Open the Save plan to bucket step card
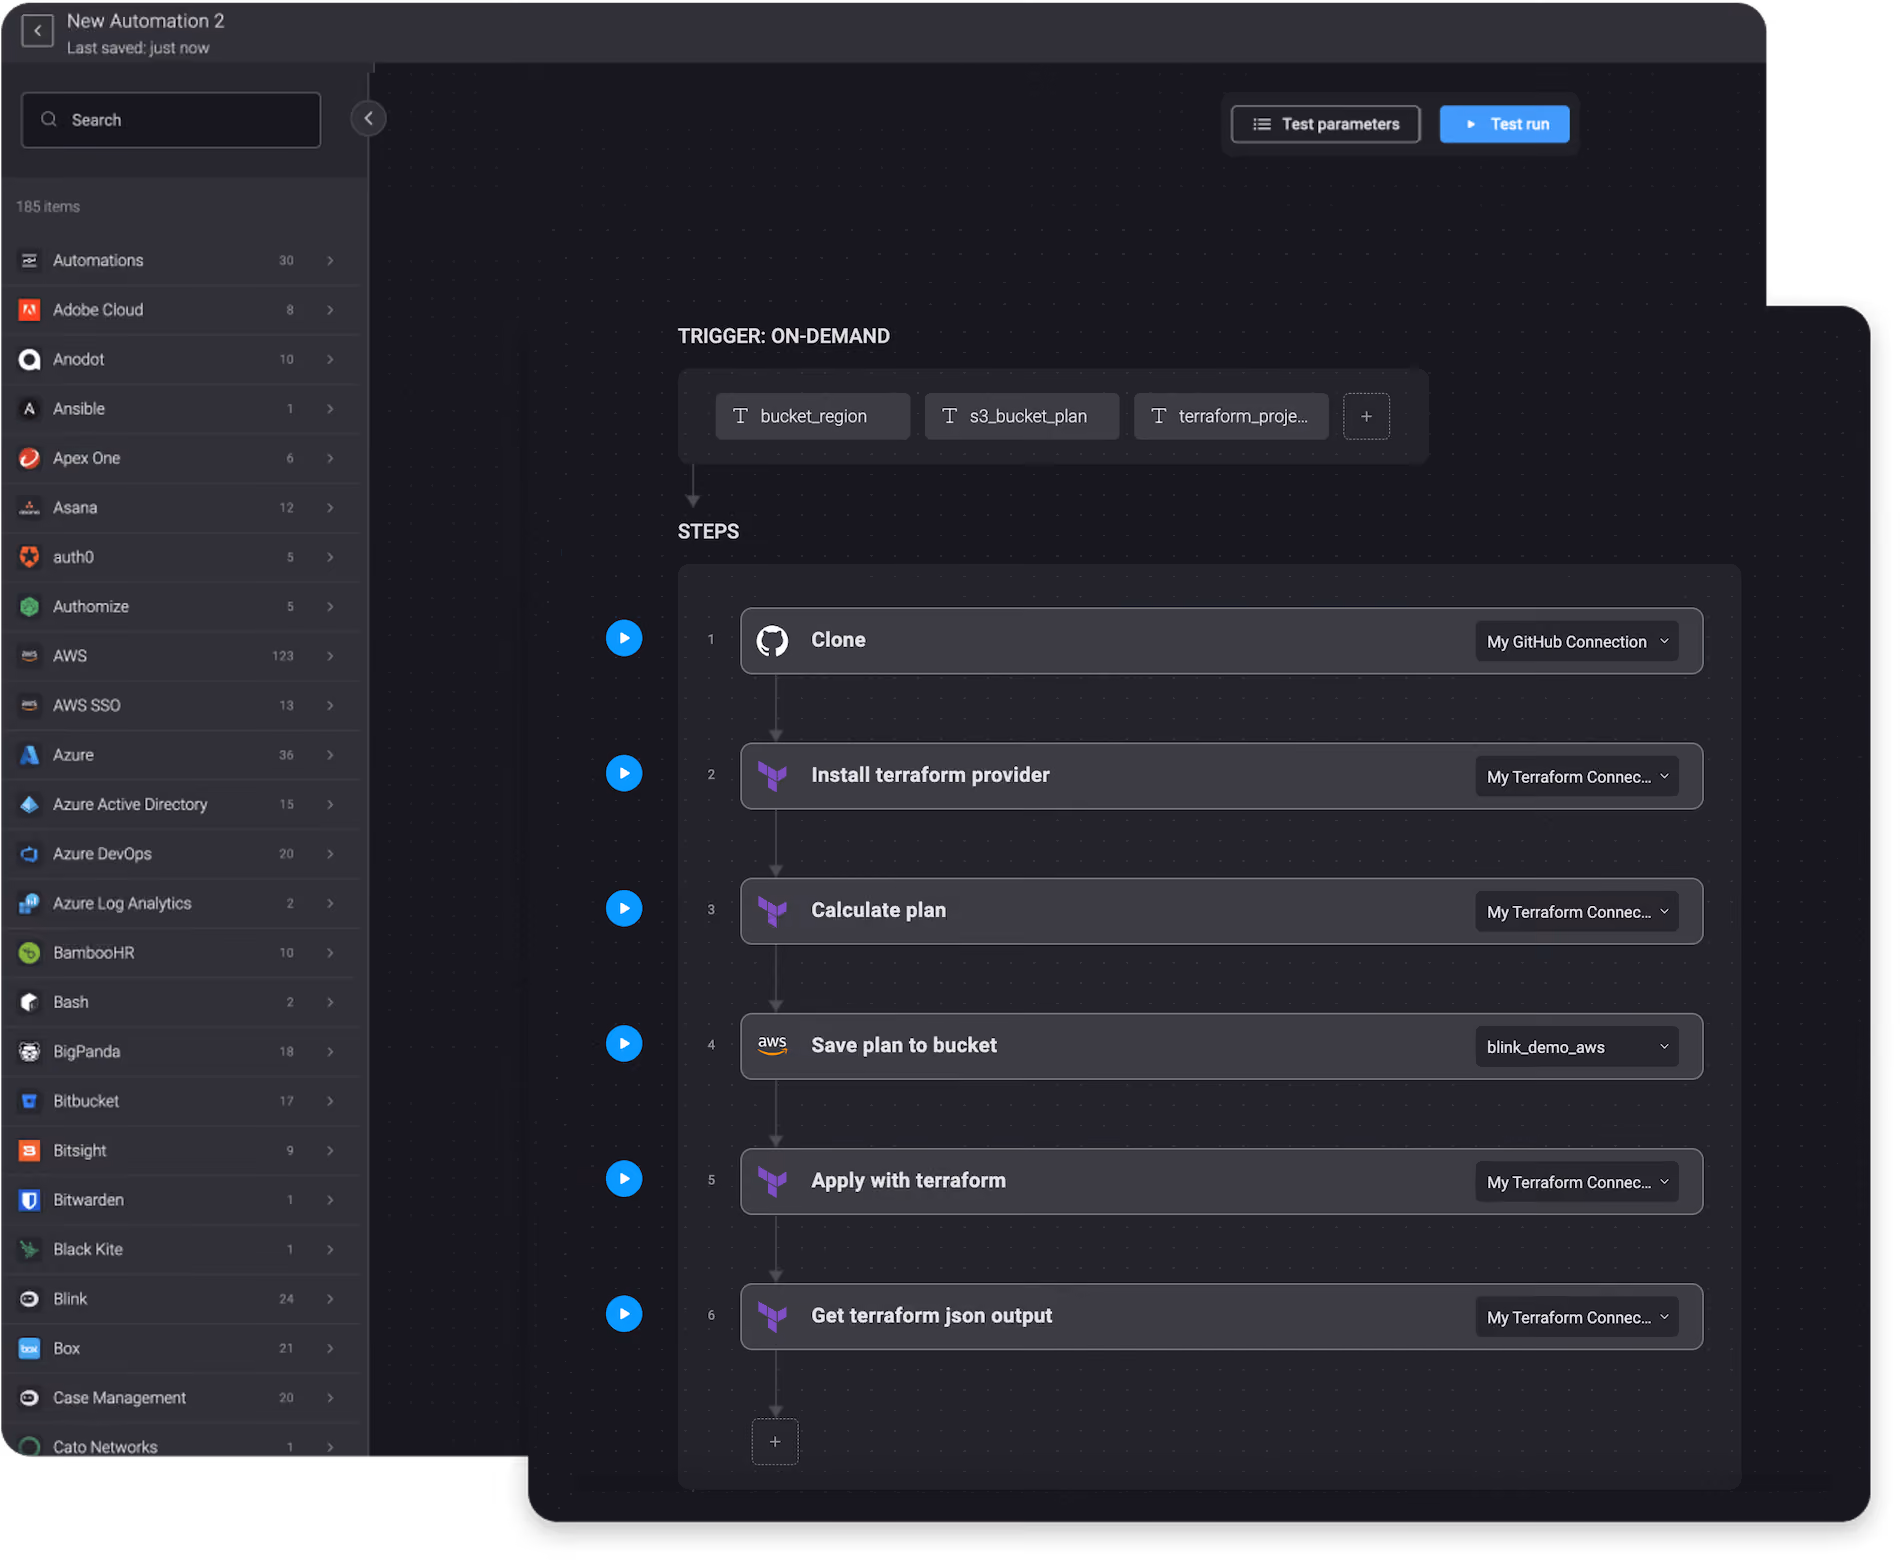This screenshot has height=1560, width=1900. (1221, 1046)
